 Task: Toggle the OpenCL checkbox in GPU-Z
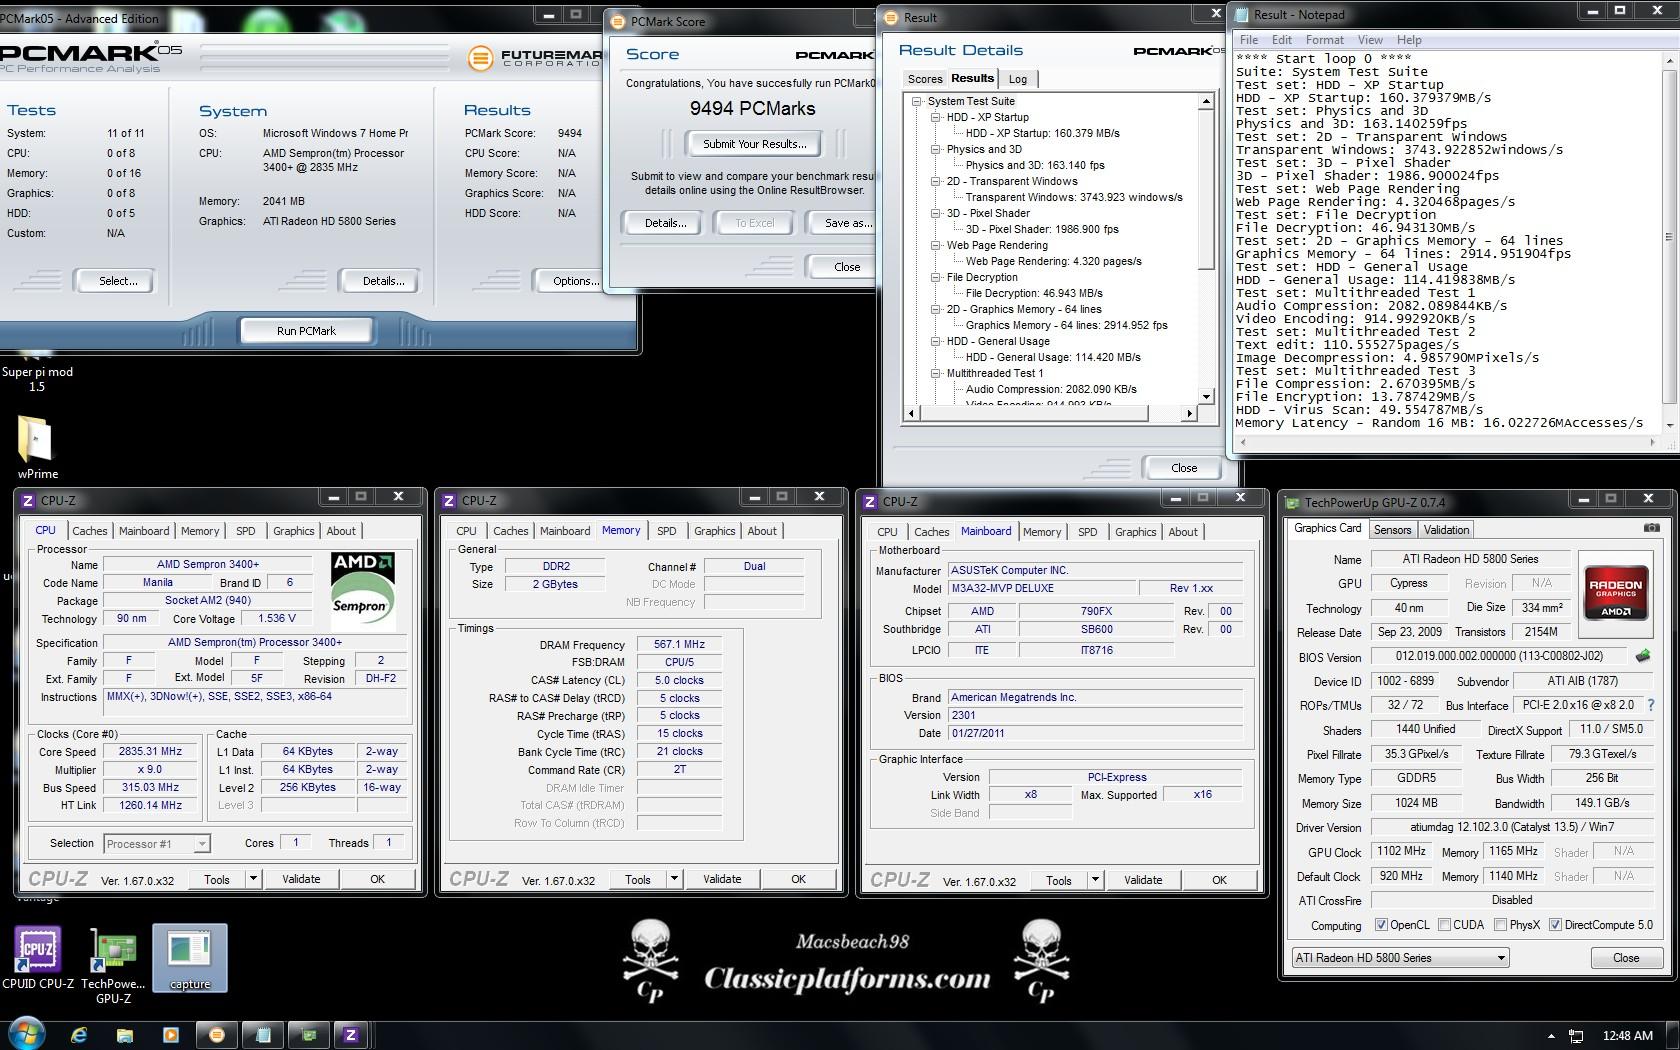coord(1381,925)
